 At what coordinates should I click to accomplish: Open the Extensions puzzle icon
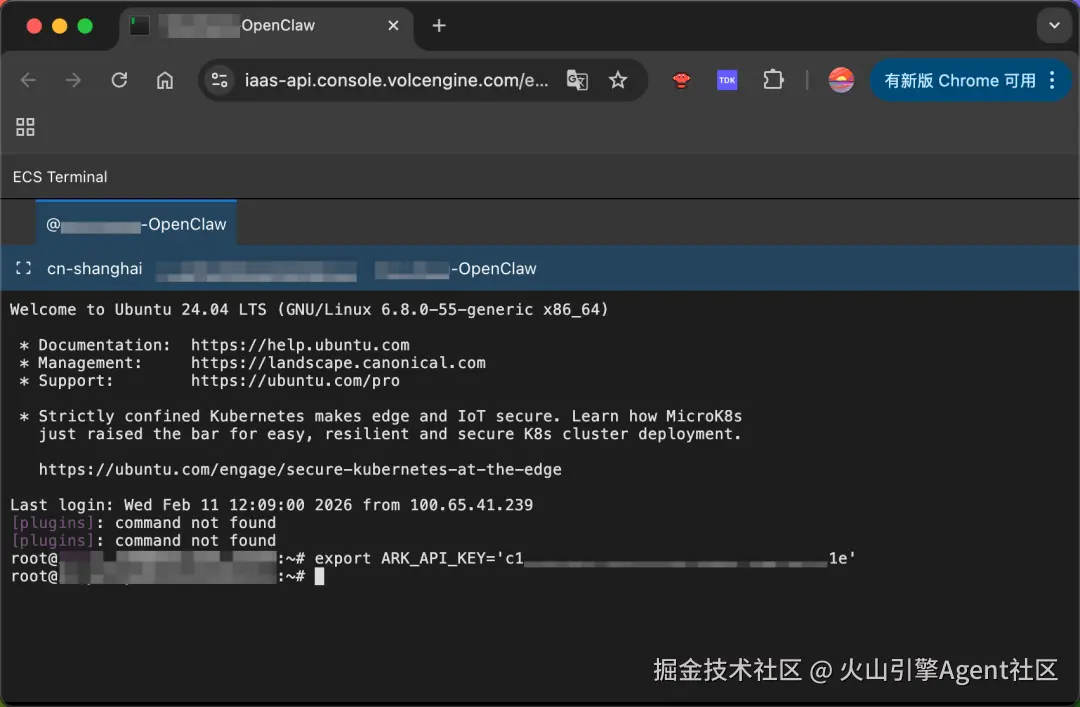point(773,81)
